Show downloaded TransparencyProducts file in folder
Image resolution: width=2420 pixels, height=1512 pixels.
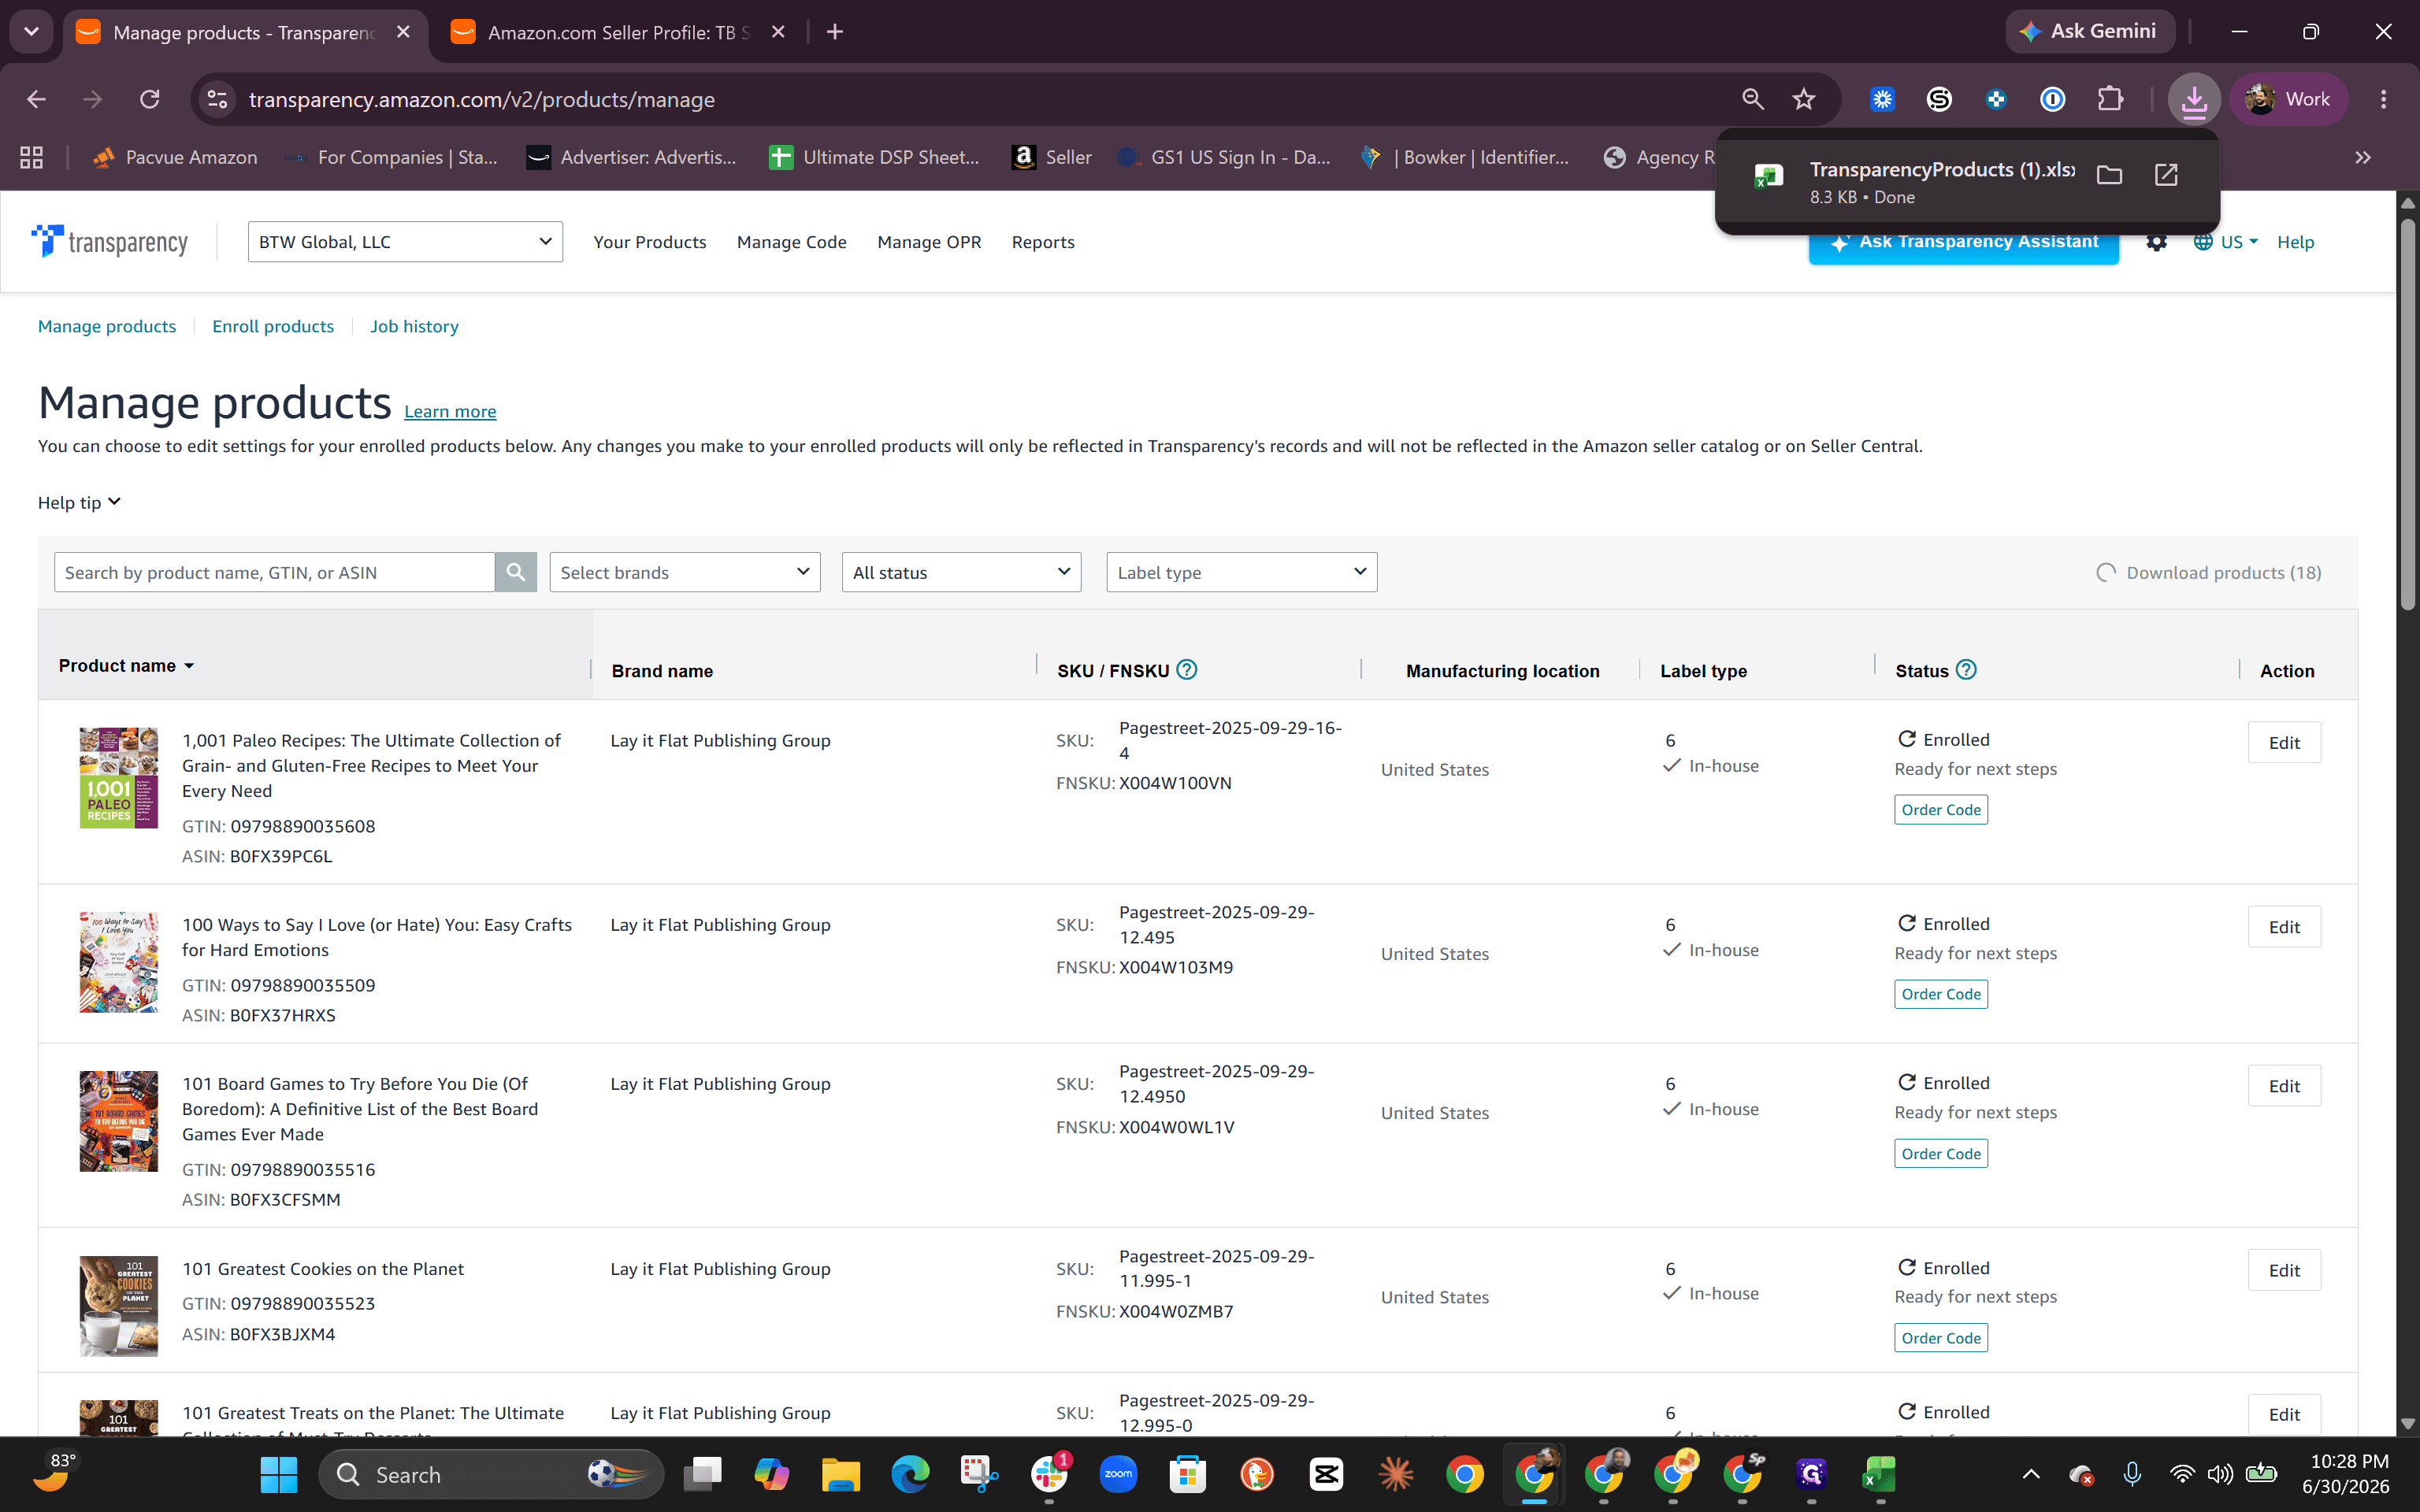pyautogui.click(x=2109, y=175)
